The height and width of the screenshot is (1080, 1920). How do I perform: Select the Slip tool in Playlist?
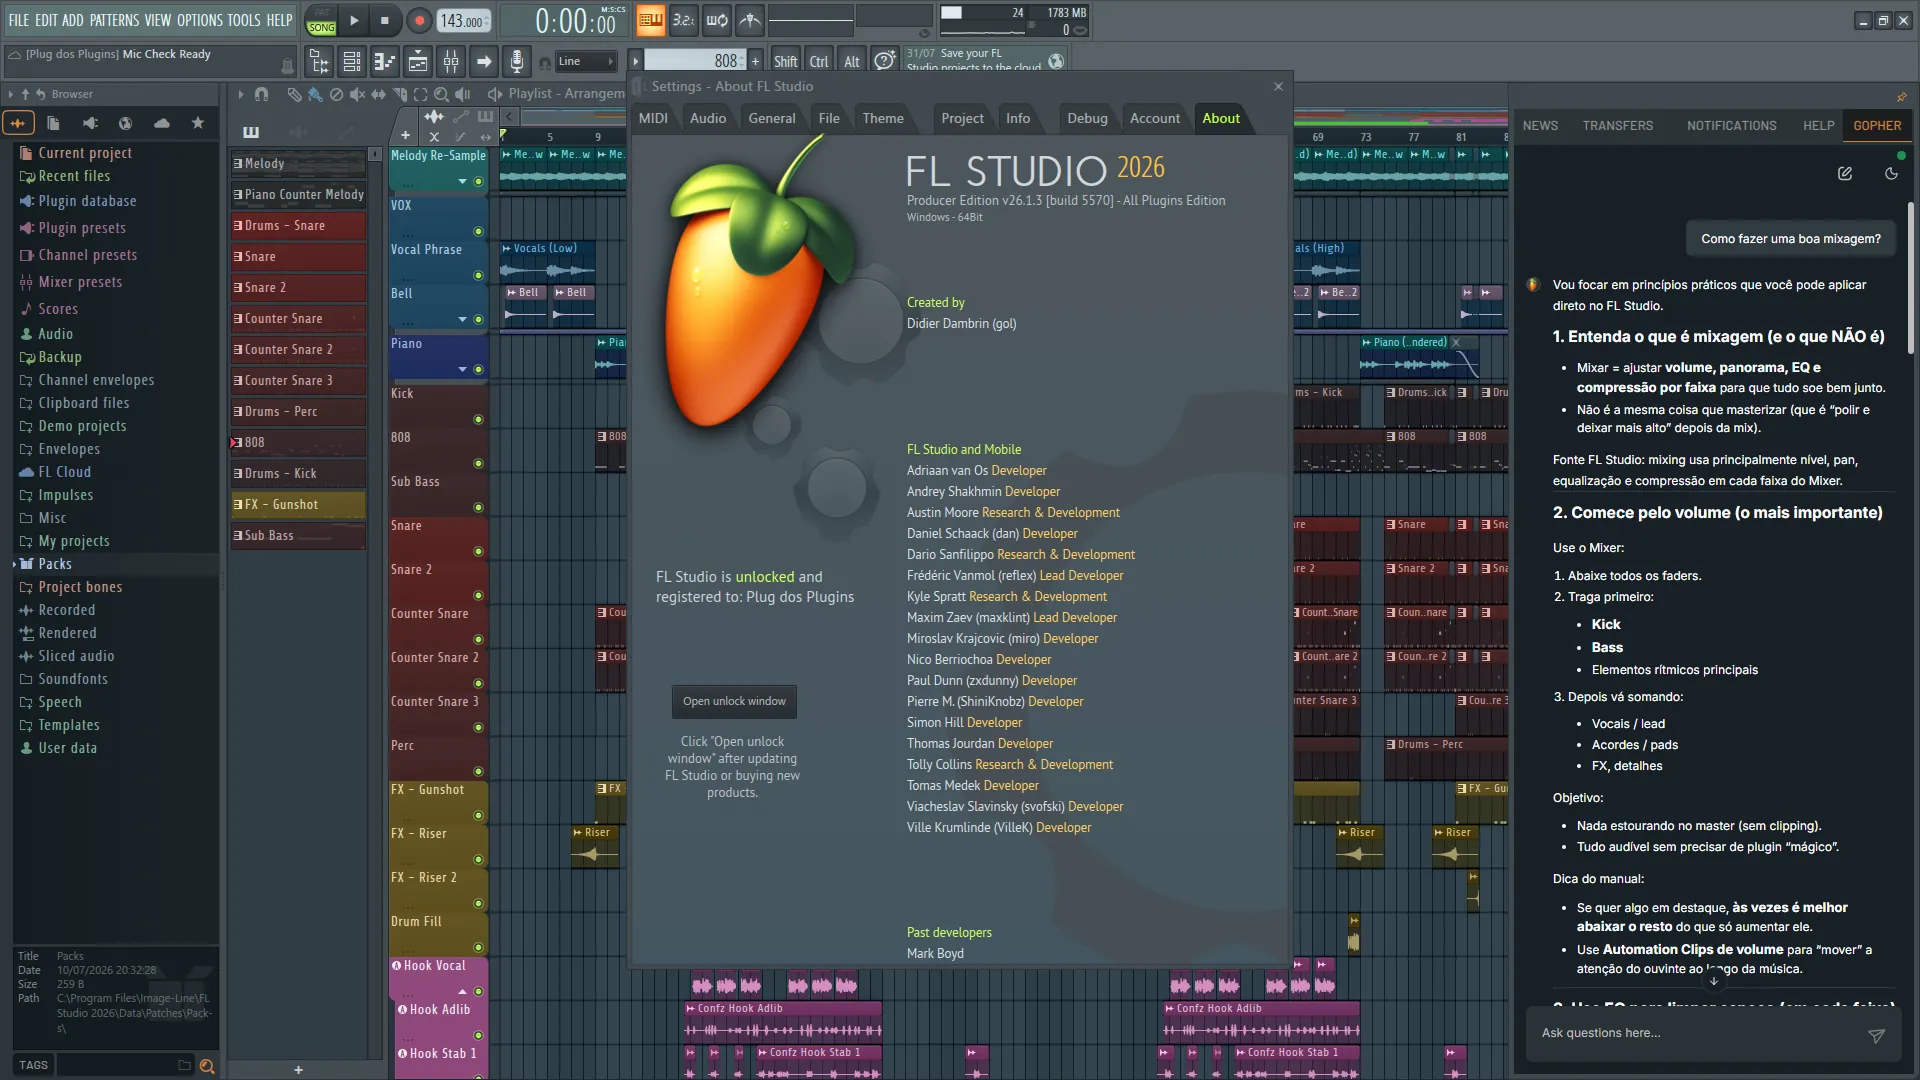click(x=378, y=94)
